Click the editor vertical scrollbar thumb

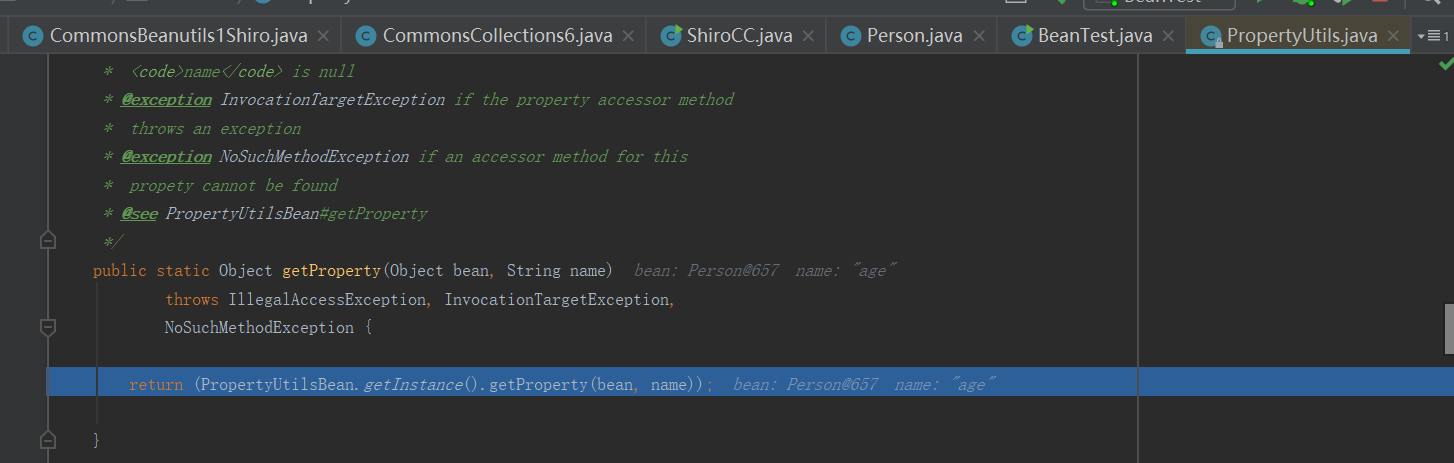tap(1448, 328)
